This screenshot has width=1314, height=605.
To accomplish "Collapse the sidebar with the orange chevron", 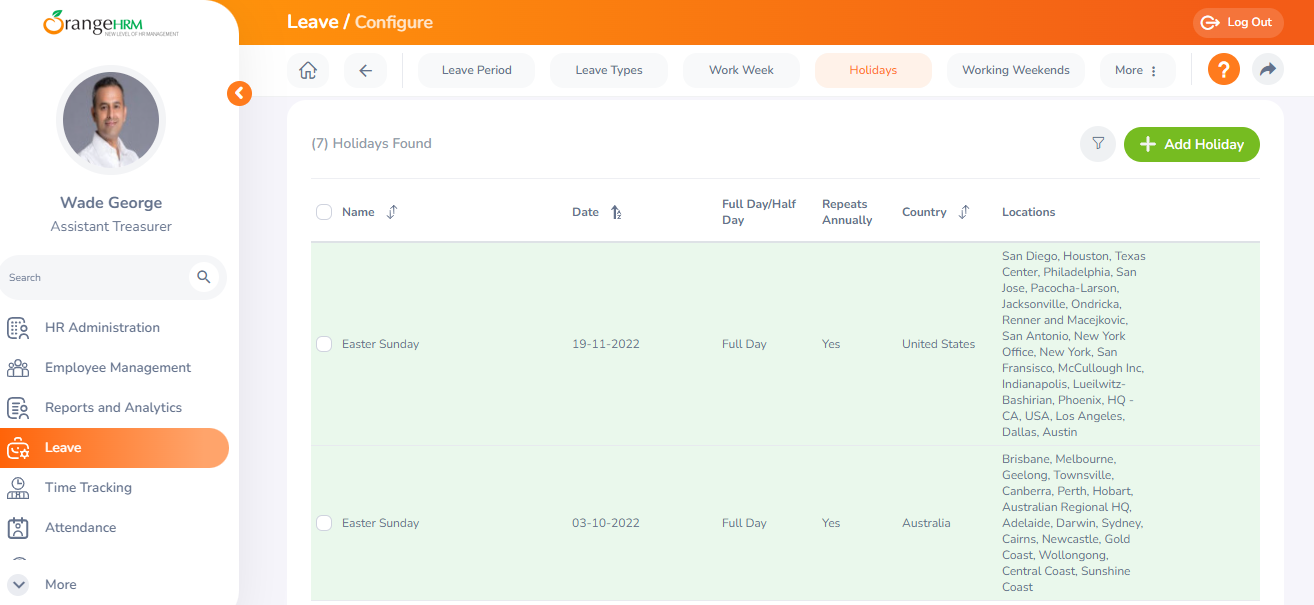I will coord(239,93).
